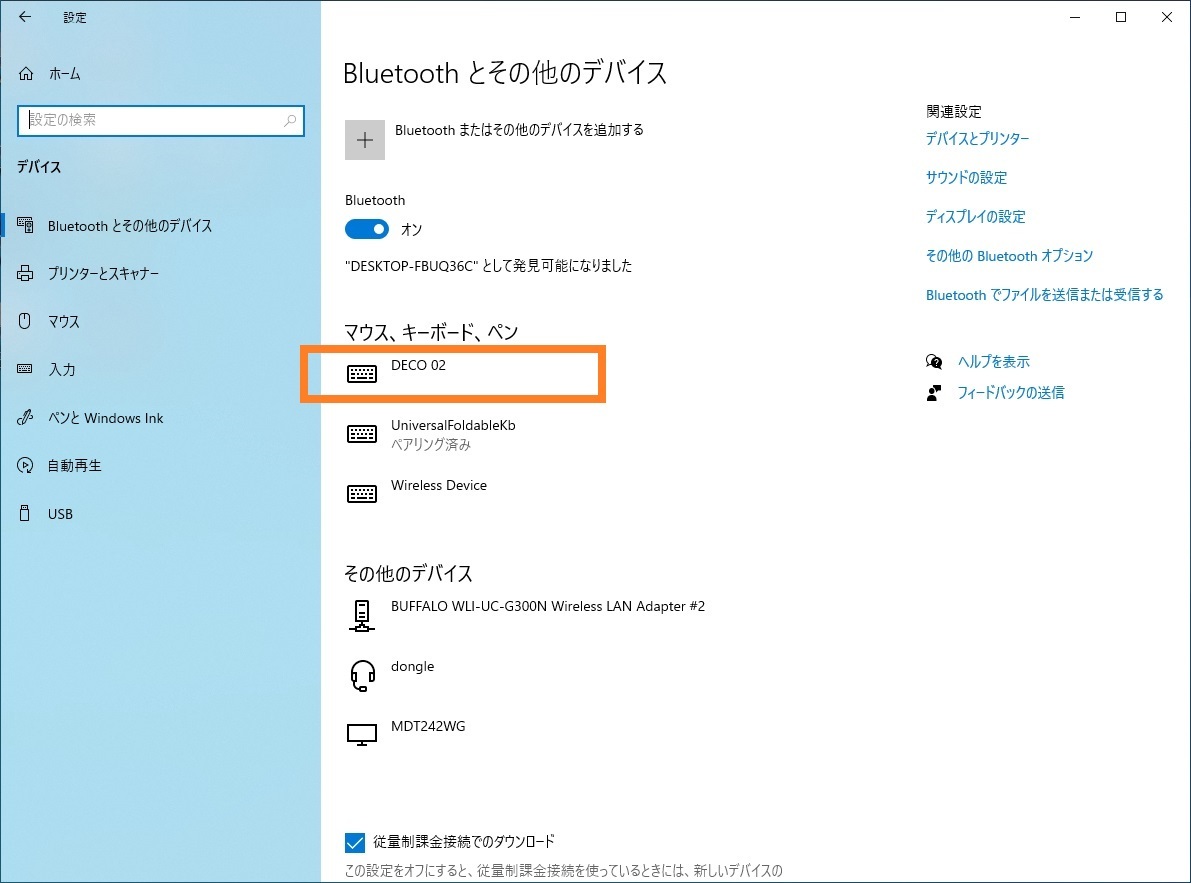Image resolution: width=1191 pixels, height=883 pixels.
Task: Open the ホーム home page
Action: click(x=65, y=74)
